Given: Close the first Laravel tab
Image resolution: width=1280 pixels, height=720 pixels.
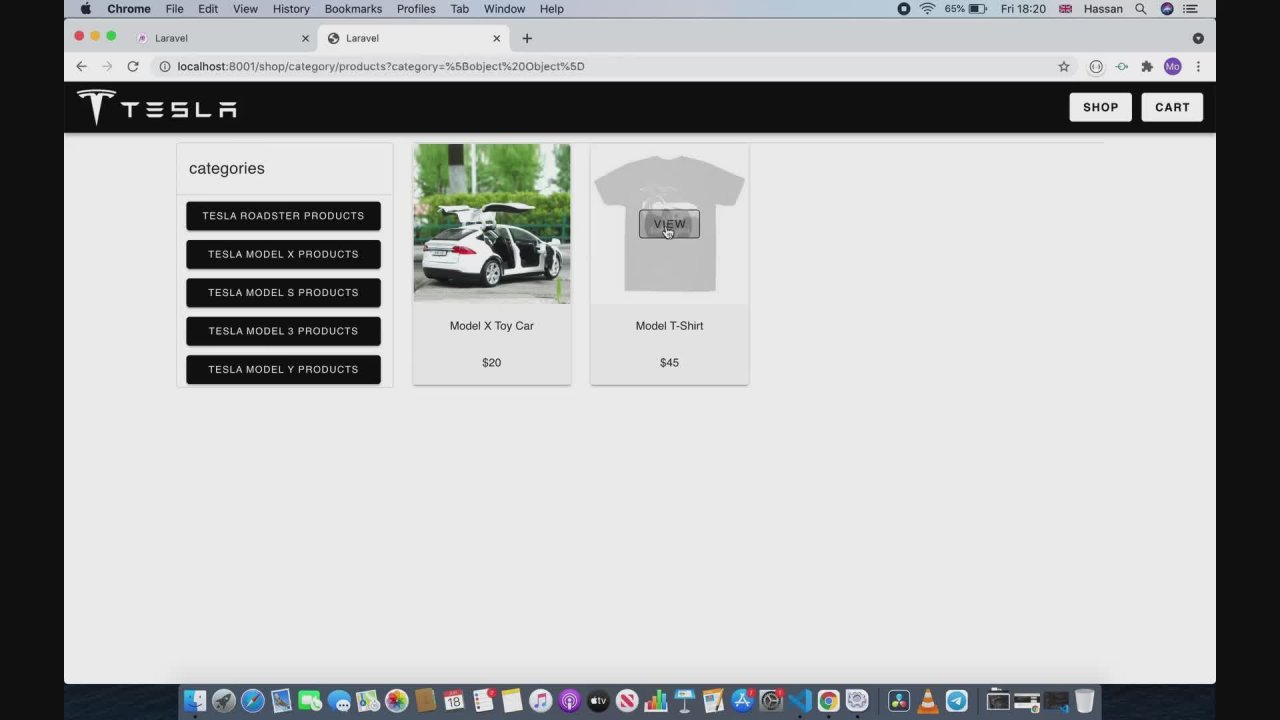Looking at the screenshot, I should [x=305, y=38].
